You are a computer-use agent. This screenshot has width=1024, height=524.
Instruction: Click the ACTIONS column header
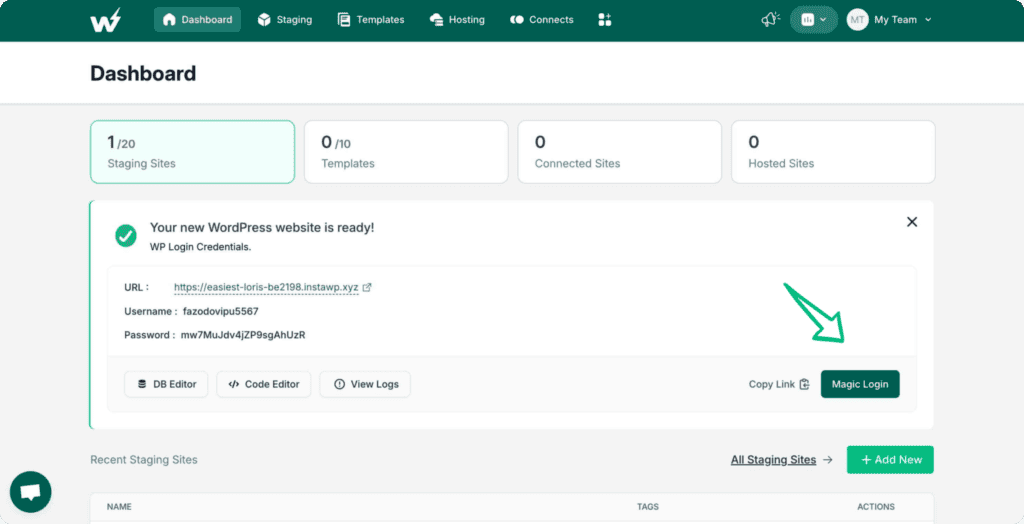click(x=876, y=507)
